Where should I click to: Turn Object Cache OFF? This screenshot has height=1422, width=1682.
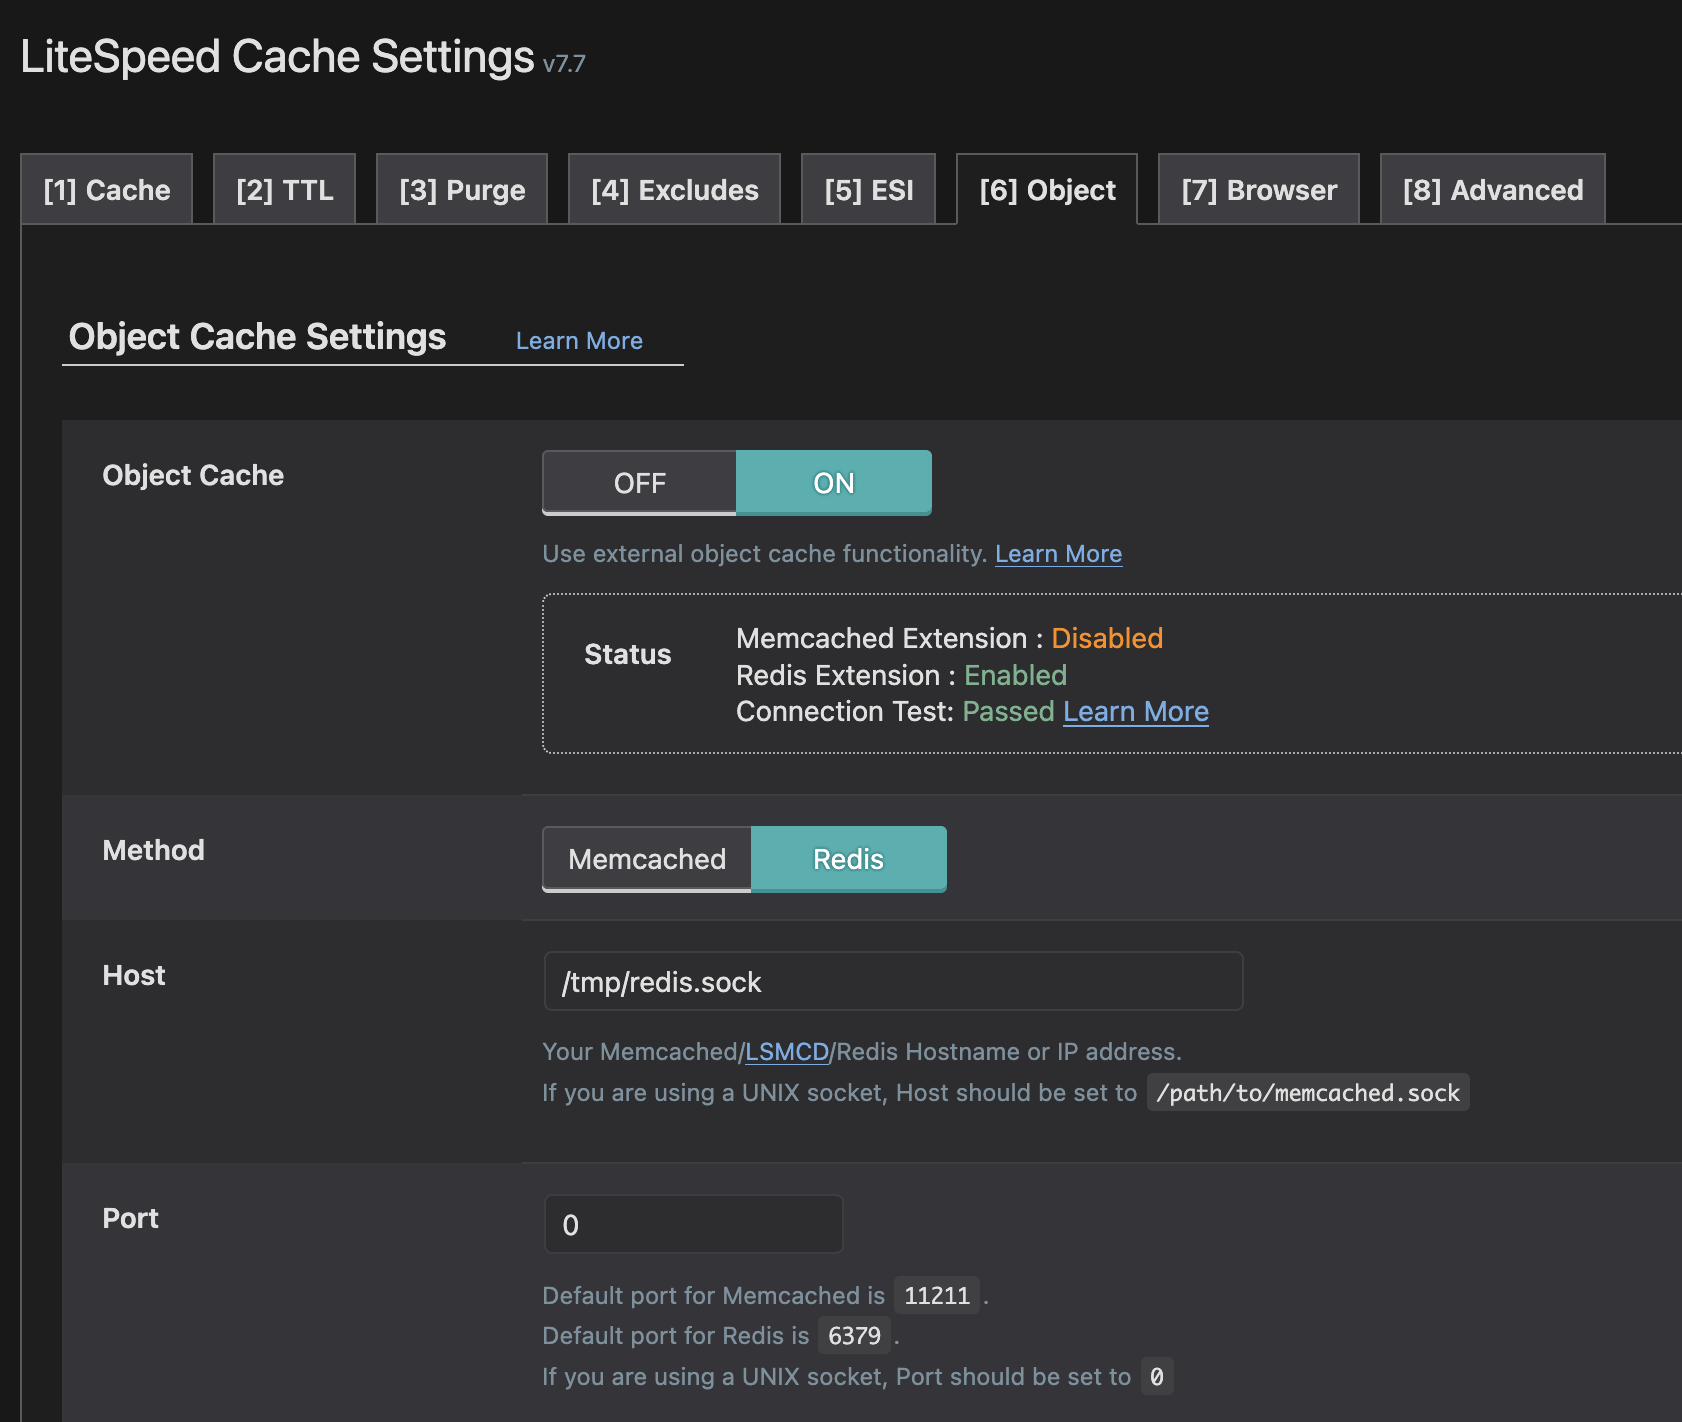640,483
